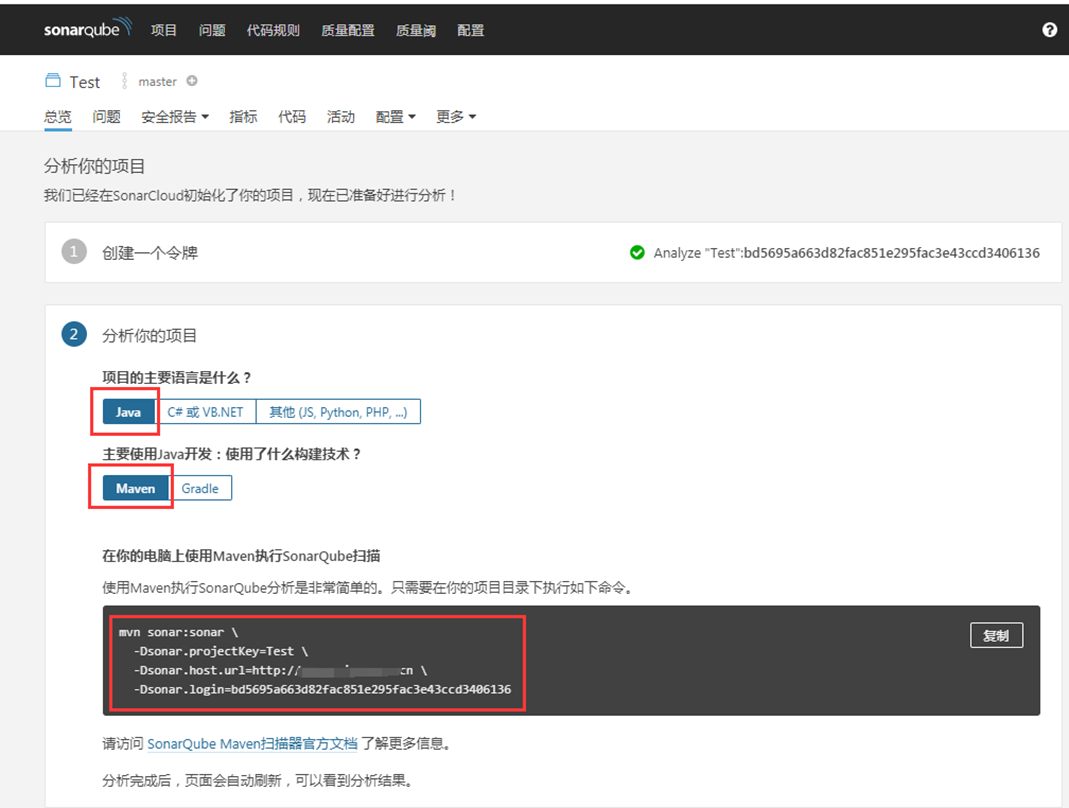The width and height of the screenshot is (1069, 808).
Task: Click the Test project folder icon
Action: pyautogui.click(x=52, y=80)
